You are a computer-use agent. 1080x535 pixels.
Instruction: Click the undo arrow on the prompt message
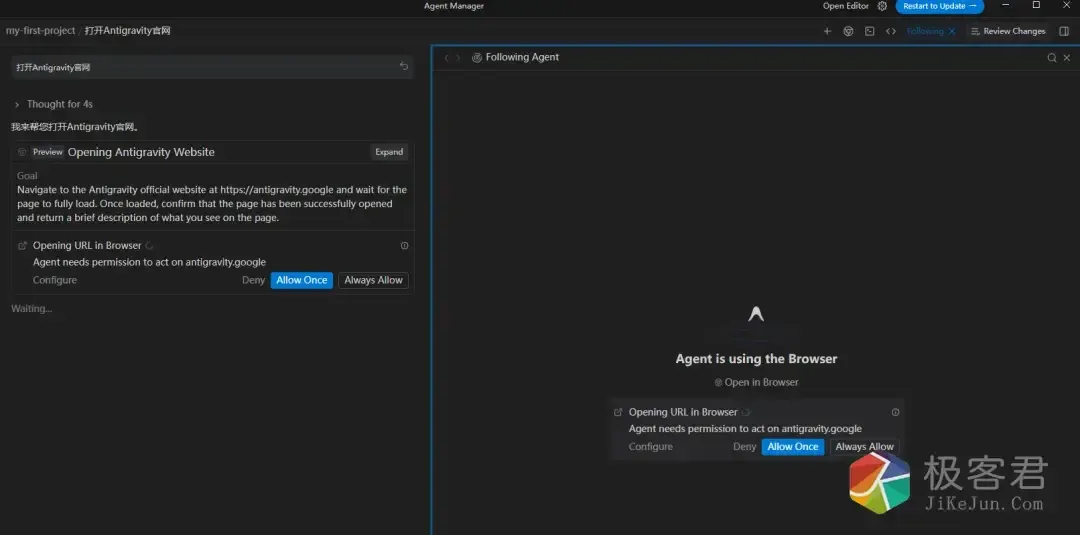click(404, 67)
